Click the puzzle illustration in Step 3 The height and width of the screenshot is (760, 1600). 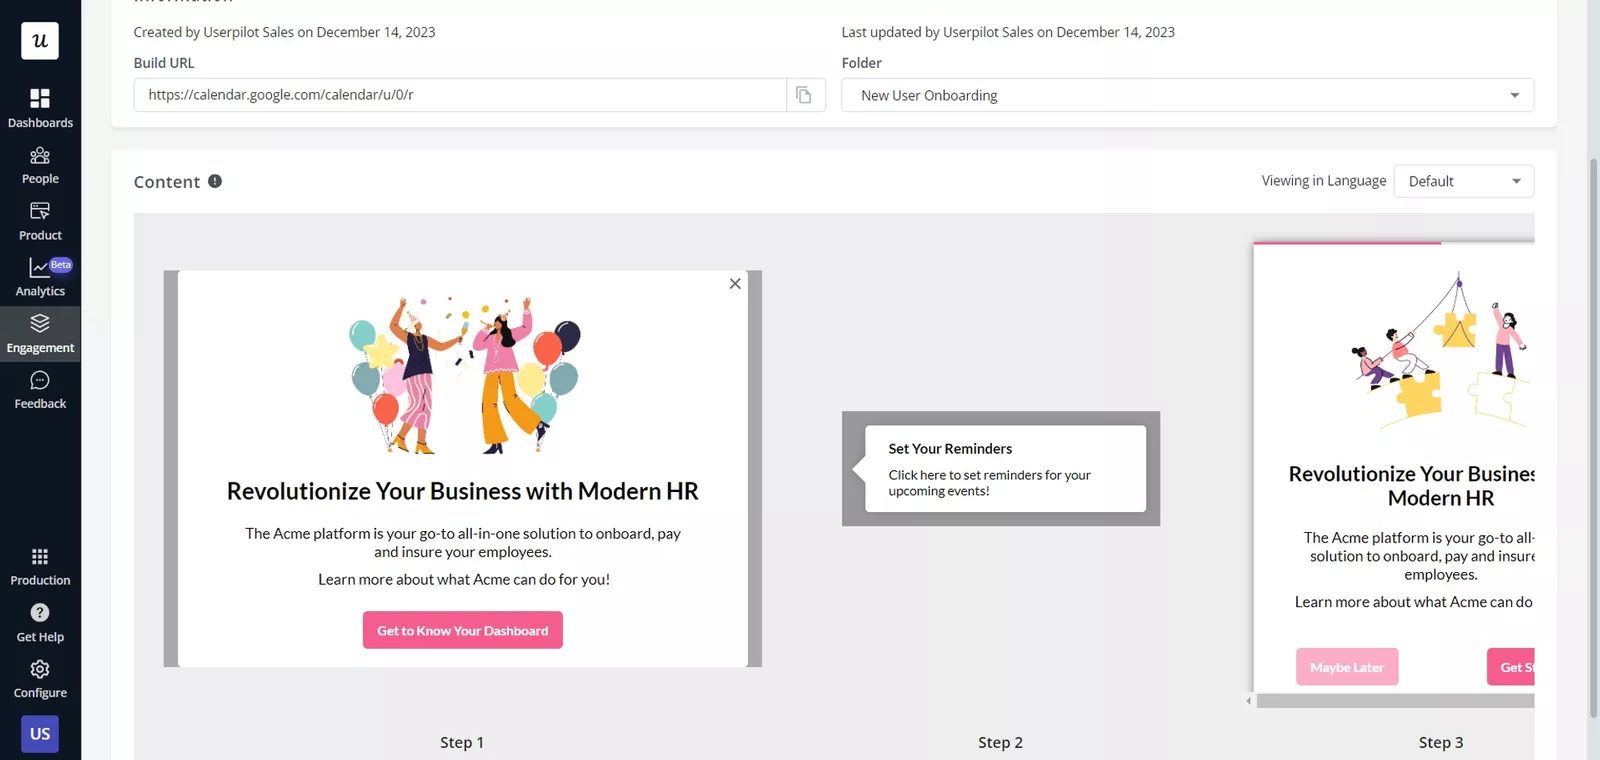(x=1440, y=350)
